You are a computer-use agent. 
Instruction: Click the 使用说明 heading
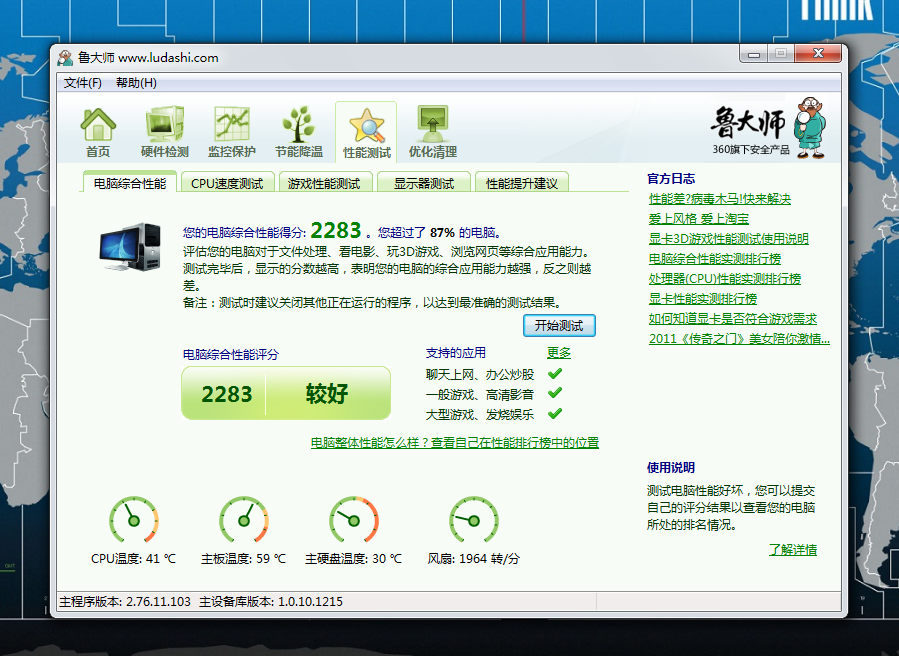point(671,467)
